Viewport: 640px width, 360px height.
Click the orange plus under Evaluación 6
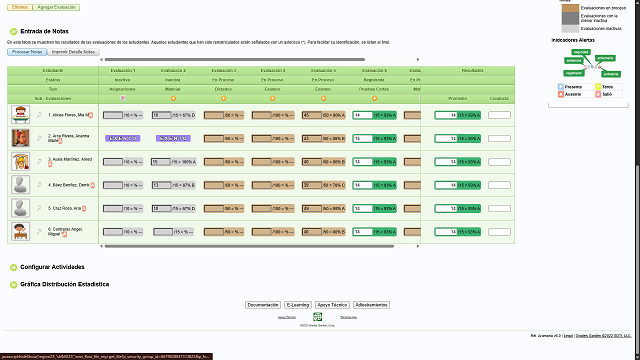(x=374, y=98)
